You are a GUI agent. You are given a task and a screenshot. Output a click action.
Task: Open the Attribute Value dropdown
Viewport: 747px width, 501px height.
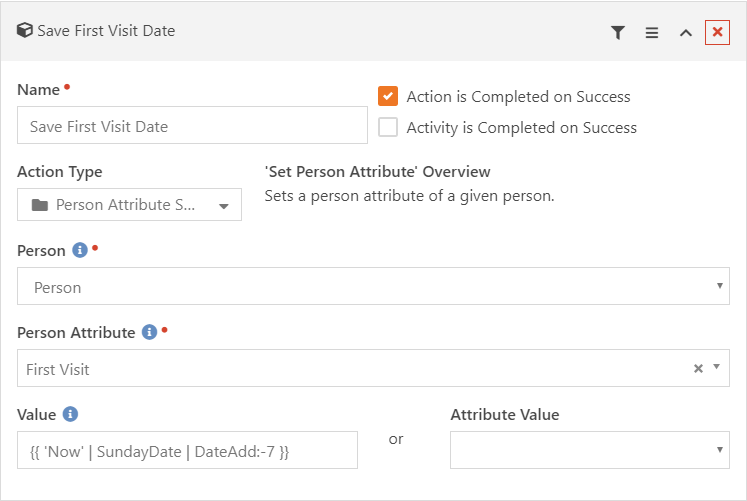coord(589,450)
